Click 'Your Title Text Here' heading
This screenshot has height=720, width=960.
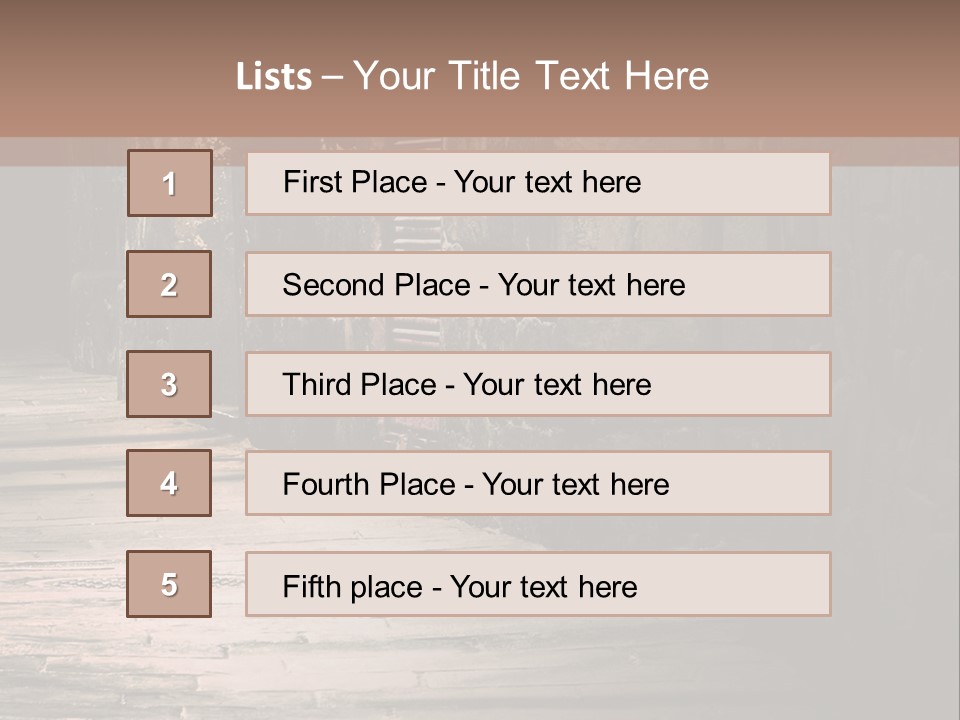531,76
